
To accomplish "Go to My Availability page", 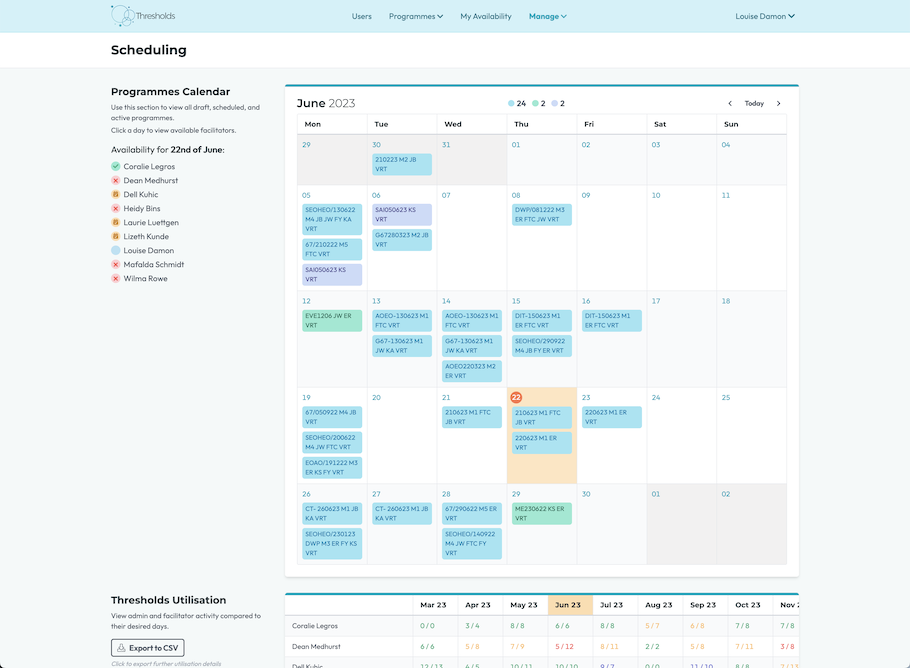I will [485, 16].
